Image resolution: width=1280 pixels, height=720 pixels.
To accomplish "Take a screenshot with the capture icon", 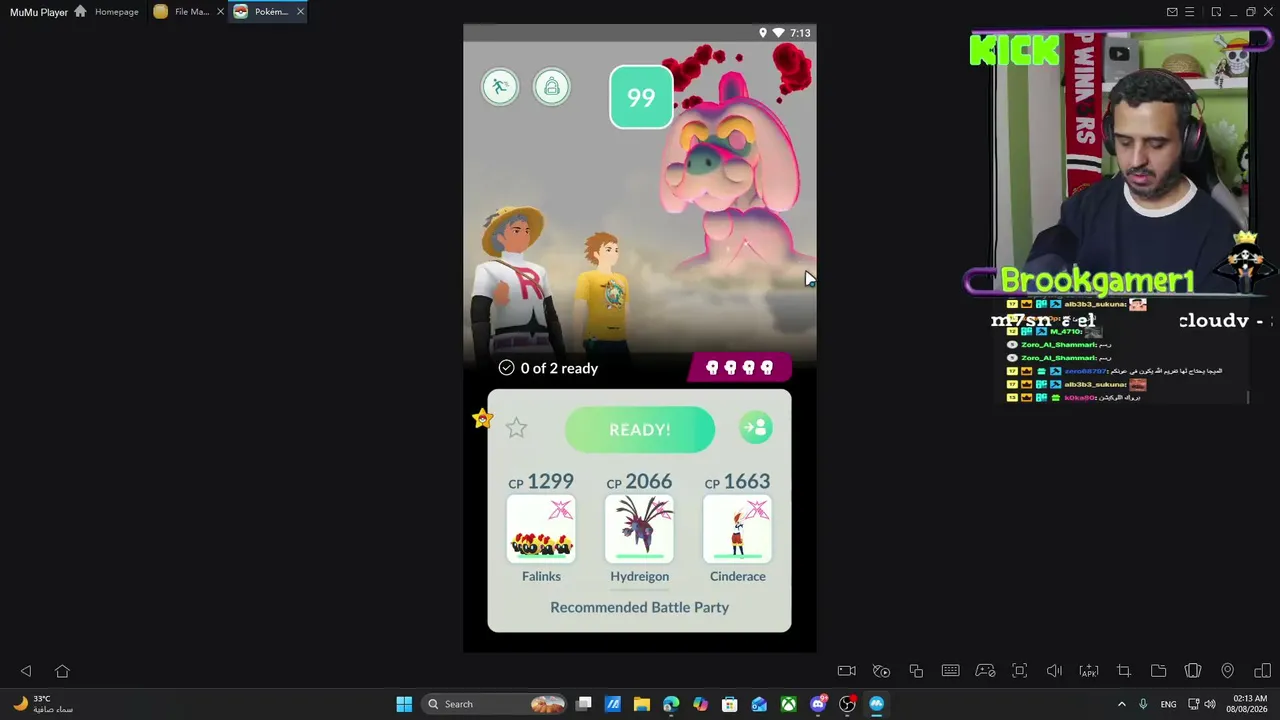I will click(1020, 671).
